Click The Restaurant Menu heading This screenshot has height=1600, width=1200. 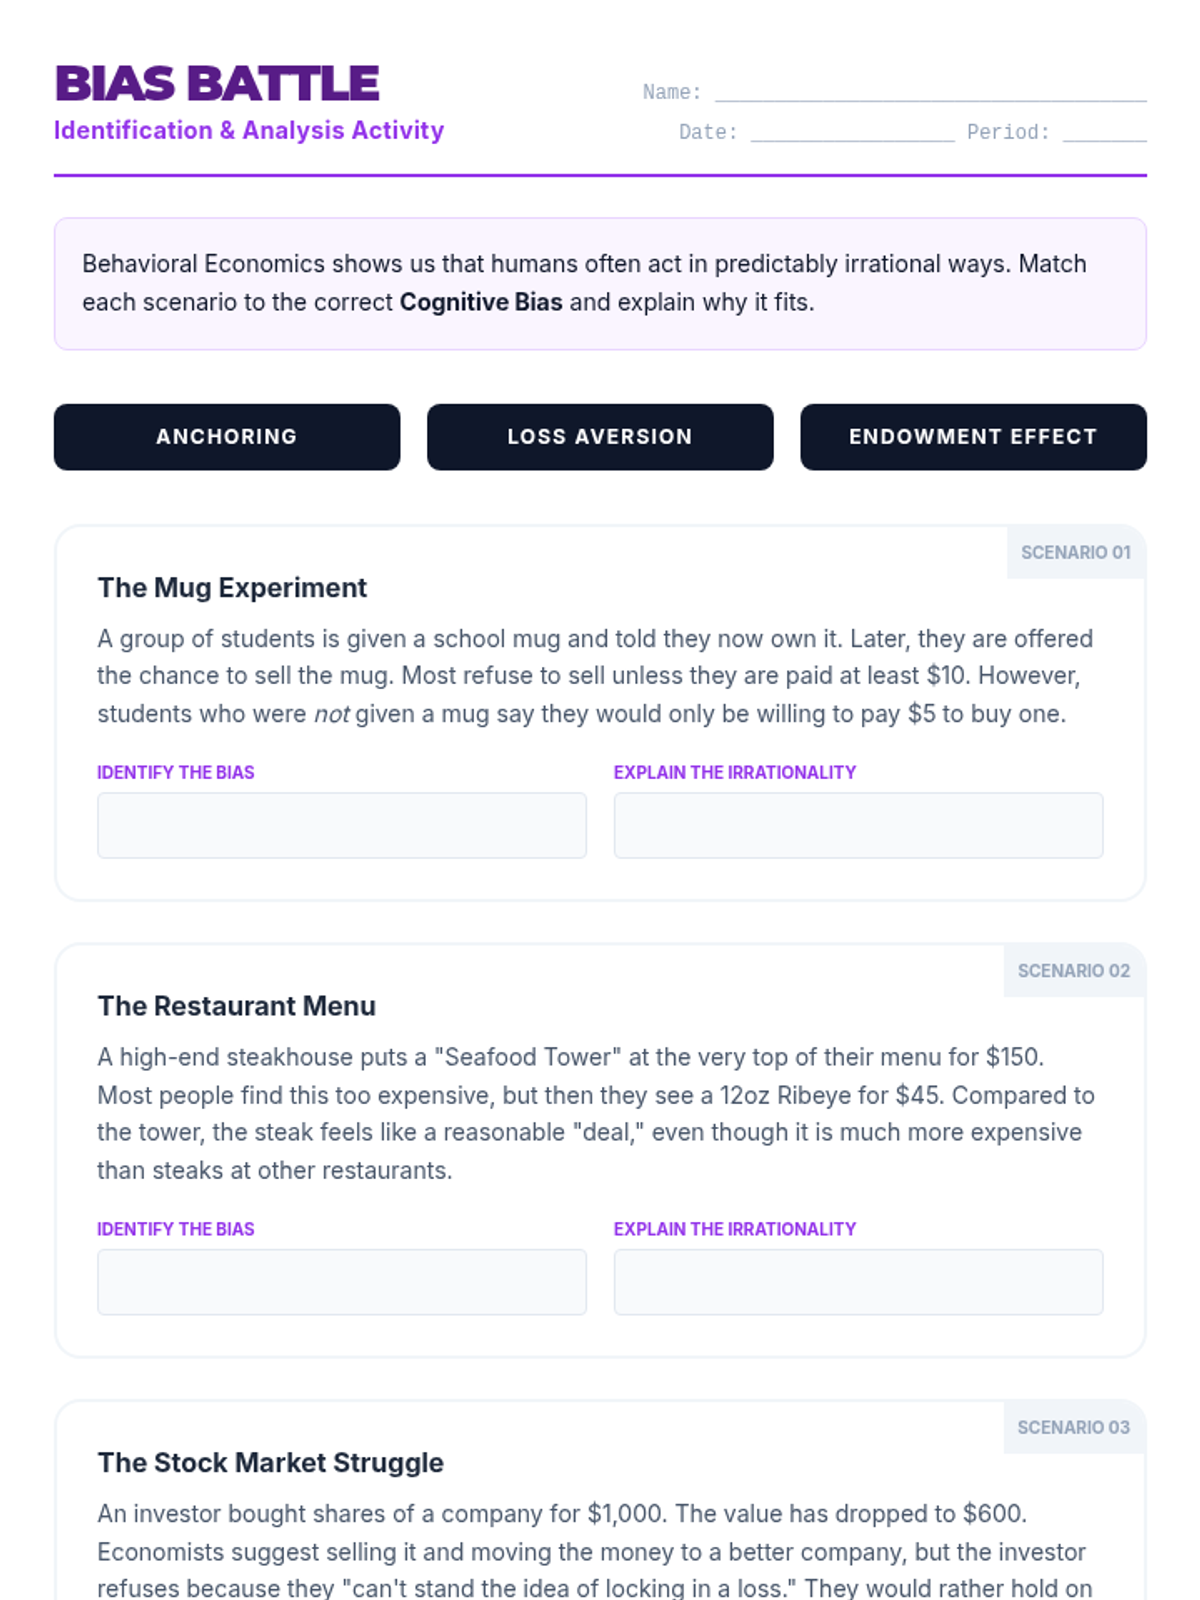[237, 1006]
